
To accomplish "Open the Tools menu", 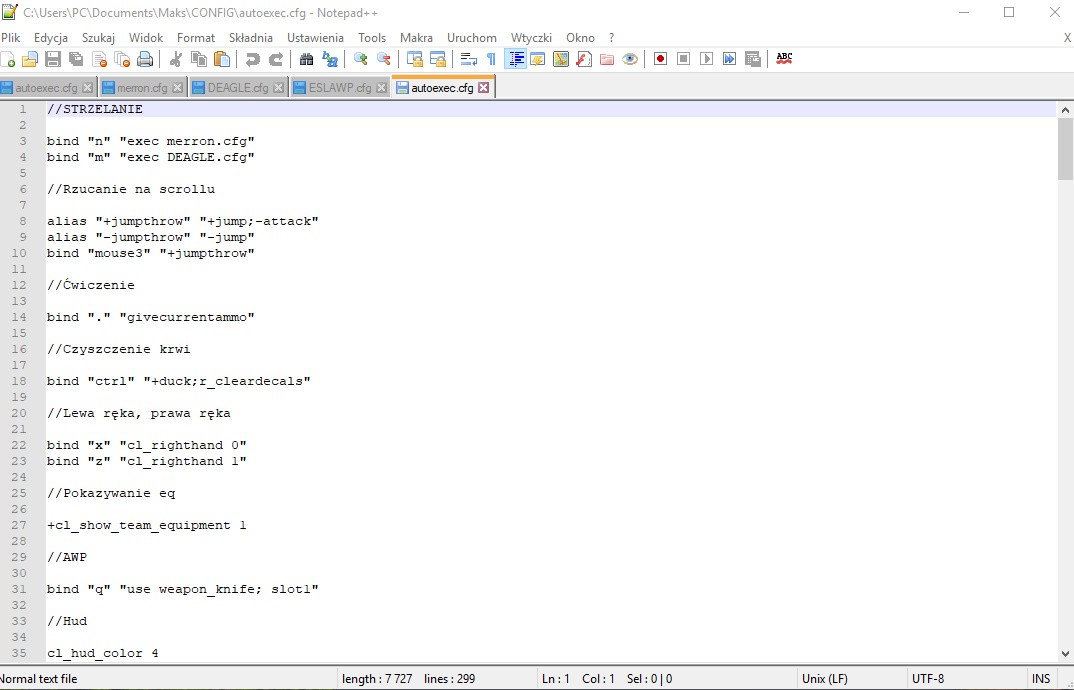I will (372, 38).
